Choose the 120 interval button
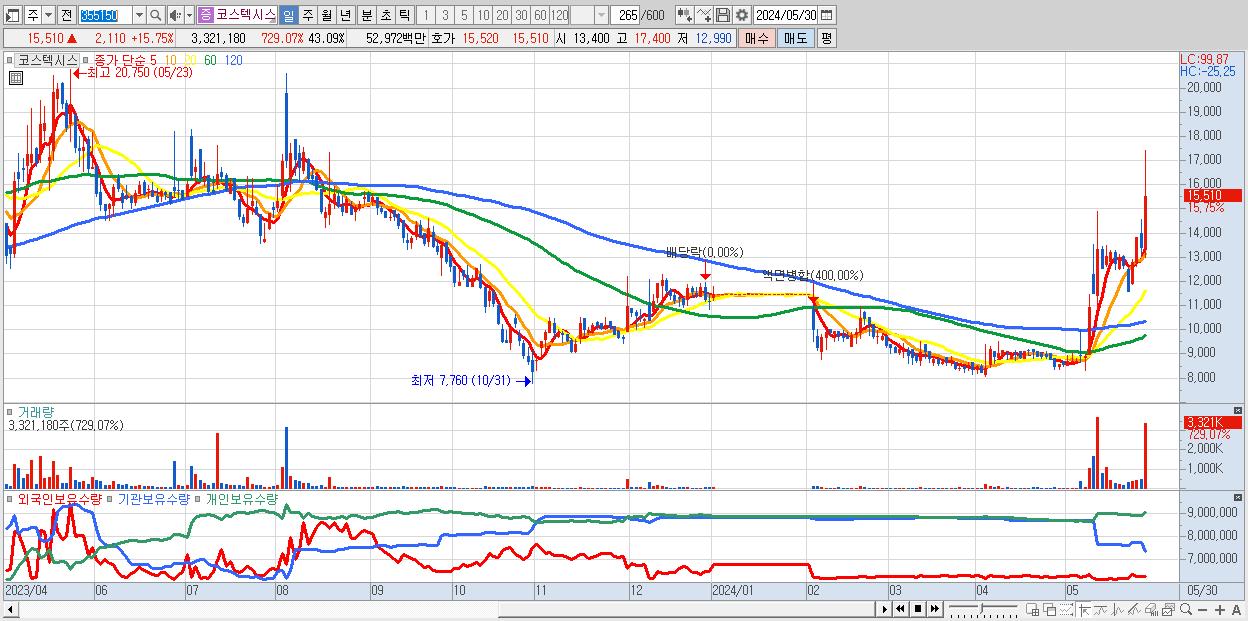This screenshot has height=621, width=1248. pyautogui.click(x=559, y=15)
